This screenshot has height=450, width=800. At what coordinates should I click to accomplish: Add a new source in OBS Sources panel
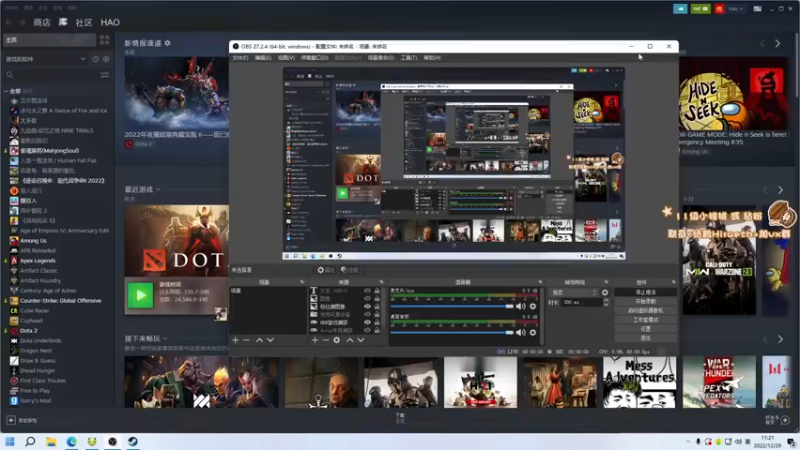tap(315, 340)
